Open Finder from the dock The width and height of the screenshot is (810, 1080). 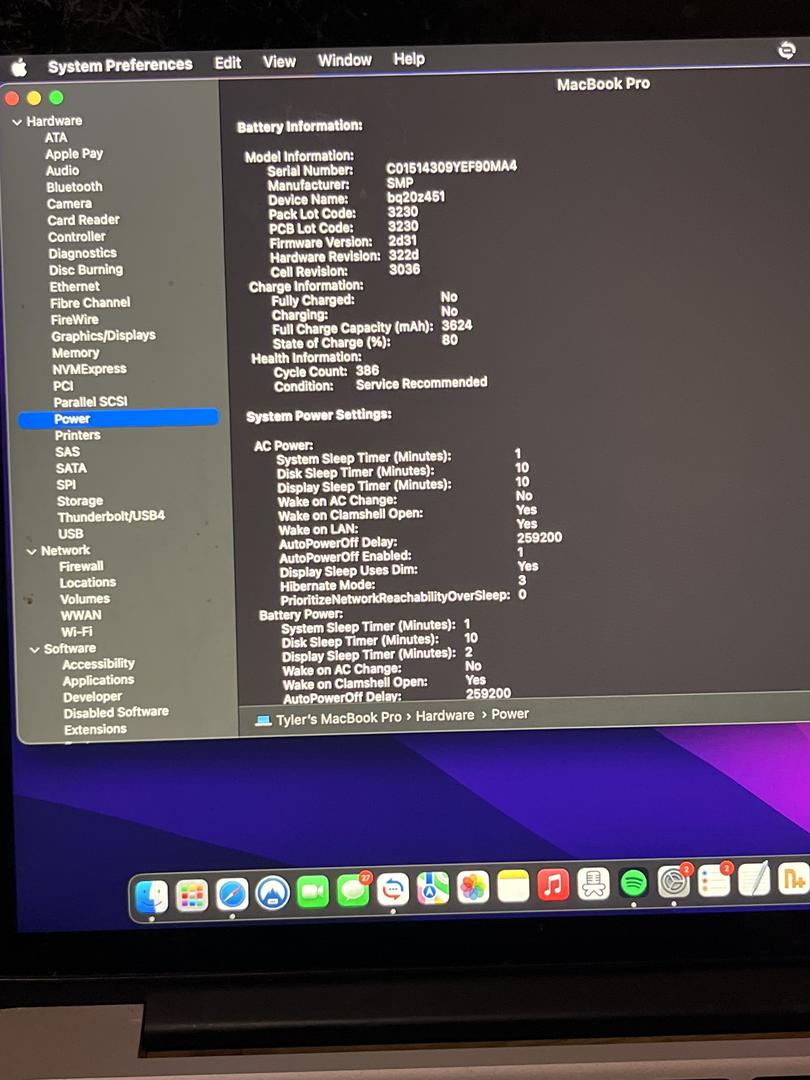151,896
